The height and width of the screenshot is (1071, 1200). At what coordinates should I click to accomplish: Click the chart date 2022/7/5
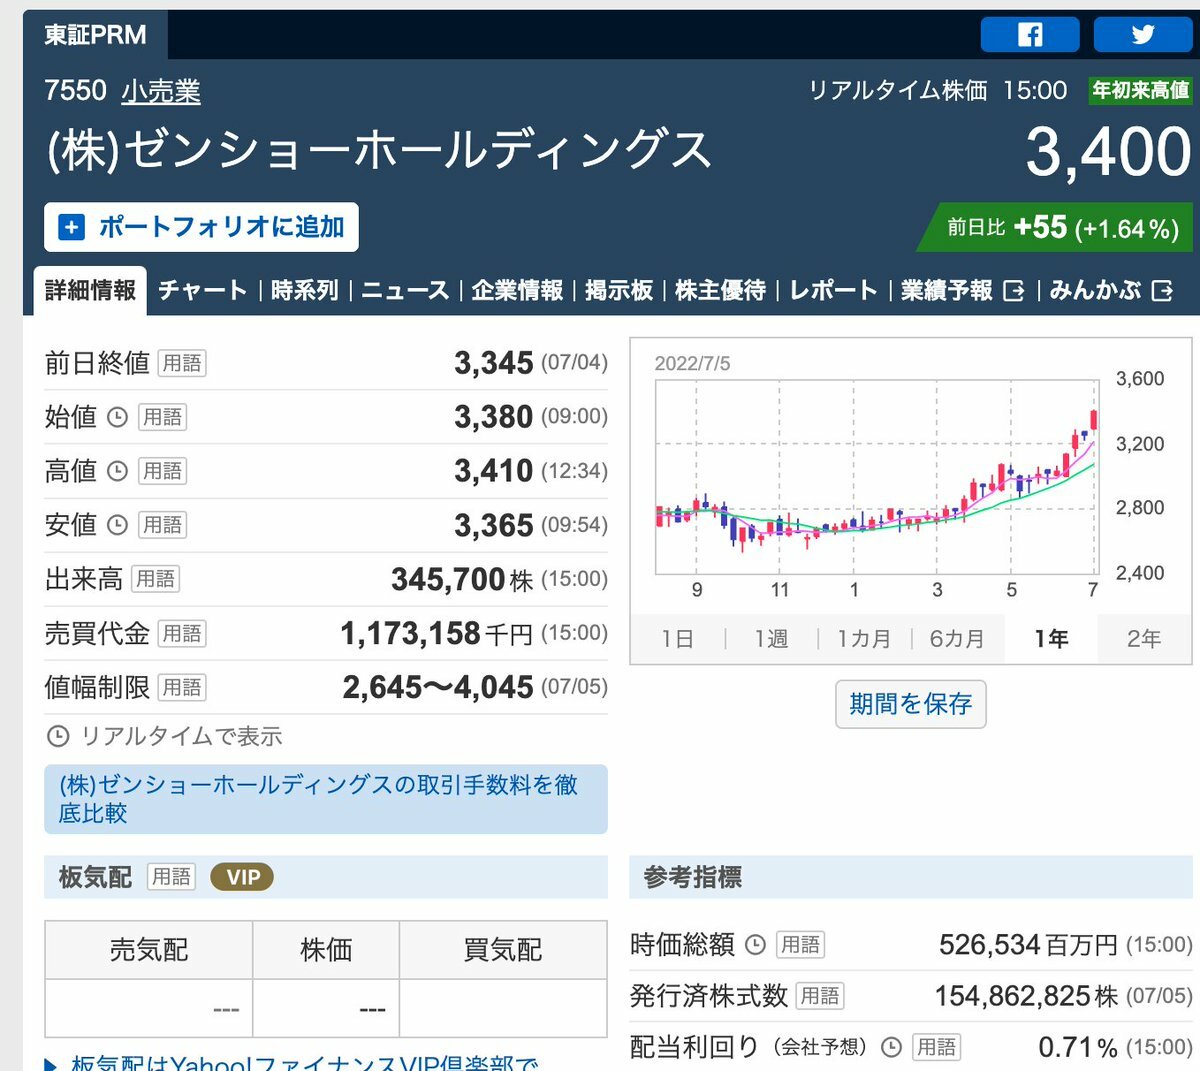[692, 364]
